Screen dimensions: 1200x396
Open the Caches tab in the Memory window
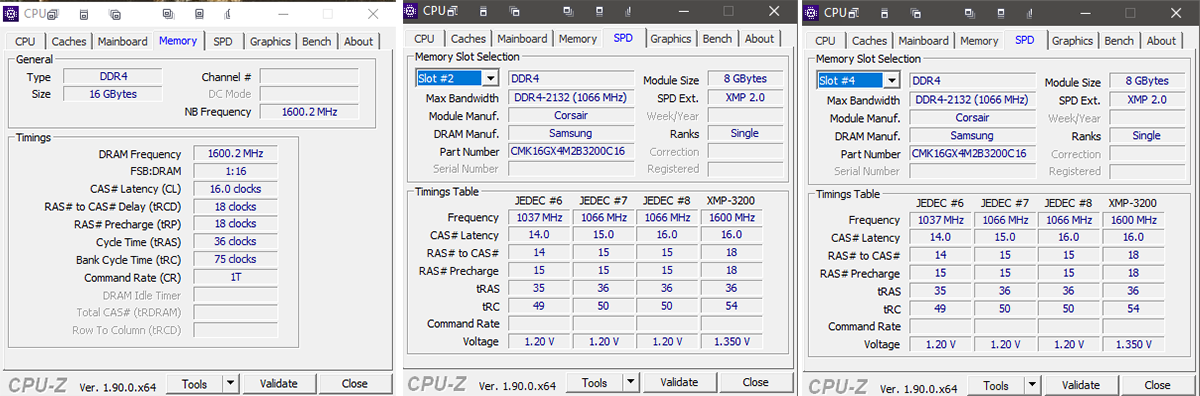tap(69, 42)
